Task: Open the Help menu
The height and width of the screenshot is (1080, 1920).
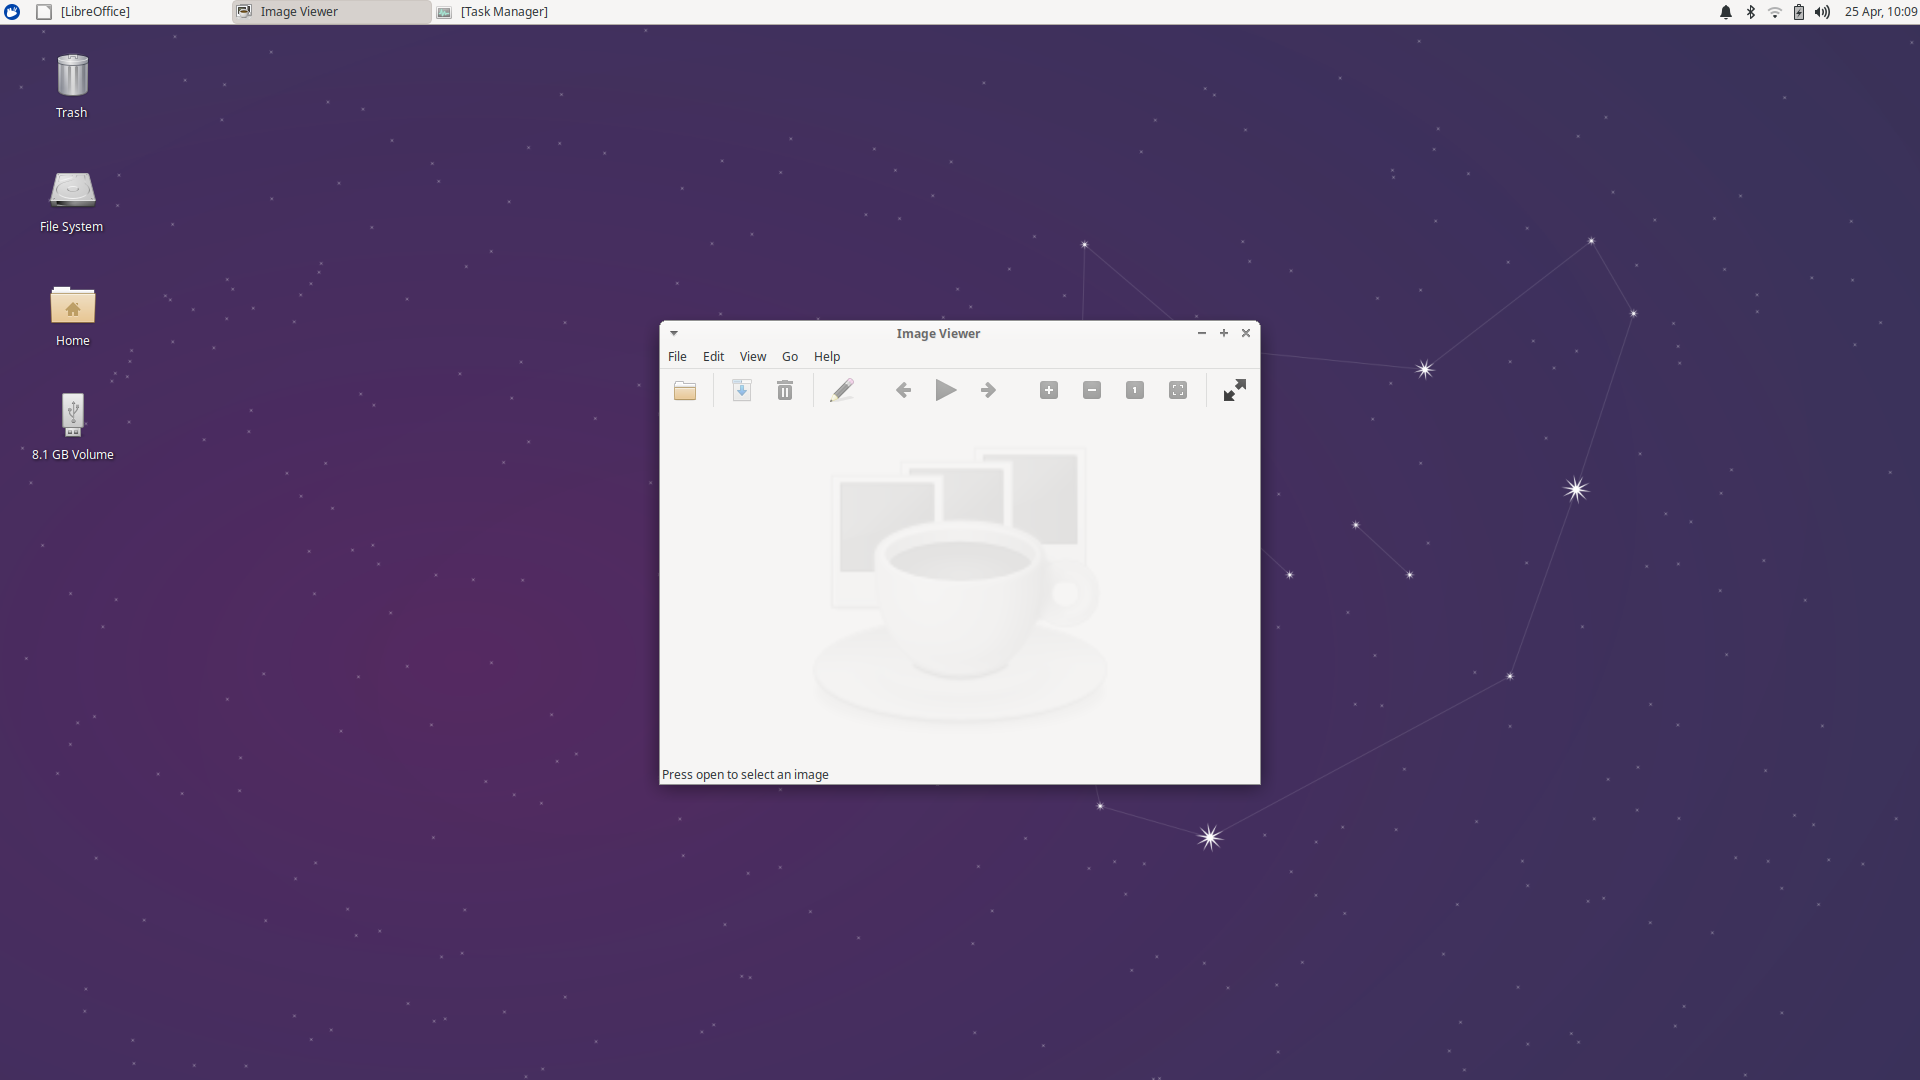Action: point(827,357)
